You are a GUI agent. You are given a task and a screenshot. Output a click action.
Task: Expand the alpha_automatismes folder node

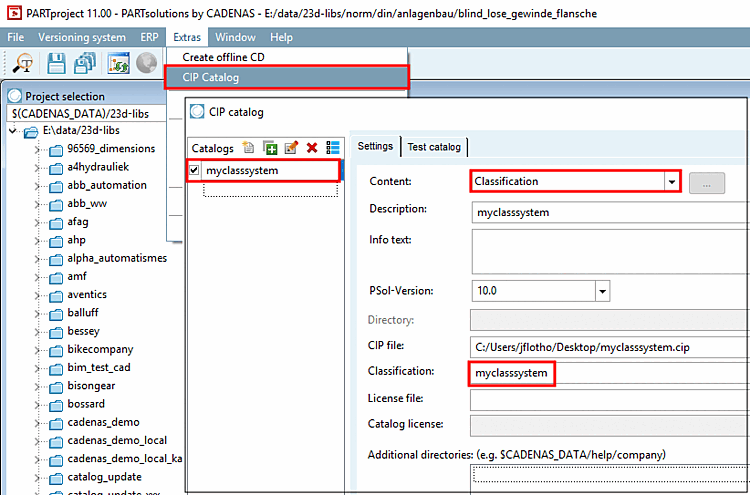point(37,259)
